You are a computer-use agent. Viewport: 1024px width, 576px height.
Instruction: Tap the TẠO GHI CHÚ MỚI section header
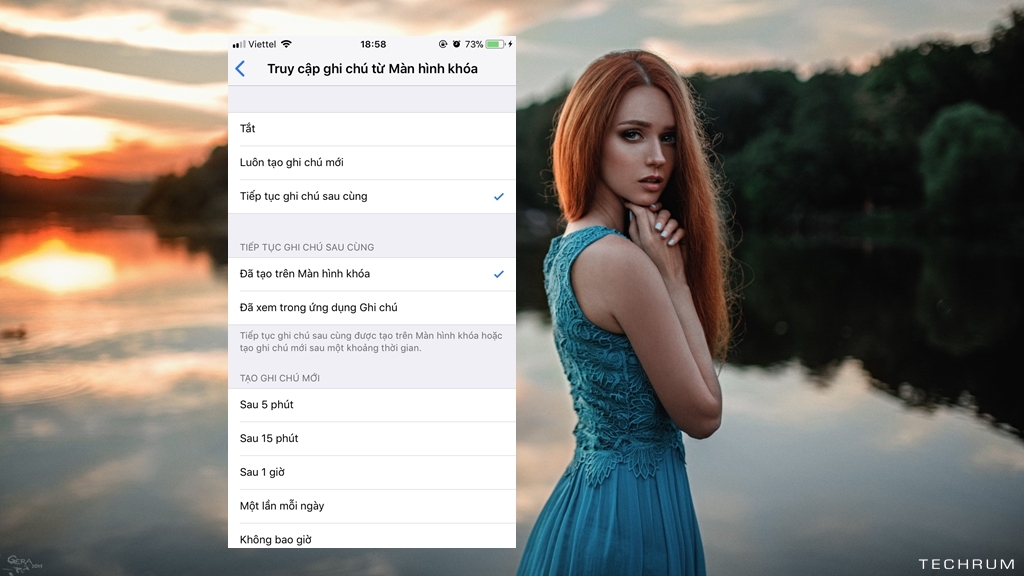point(280,378)
